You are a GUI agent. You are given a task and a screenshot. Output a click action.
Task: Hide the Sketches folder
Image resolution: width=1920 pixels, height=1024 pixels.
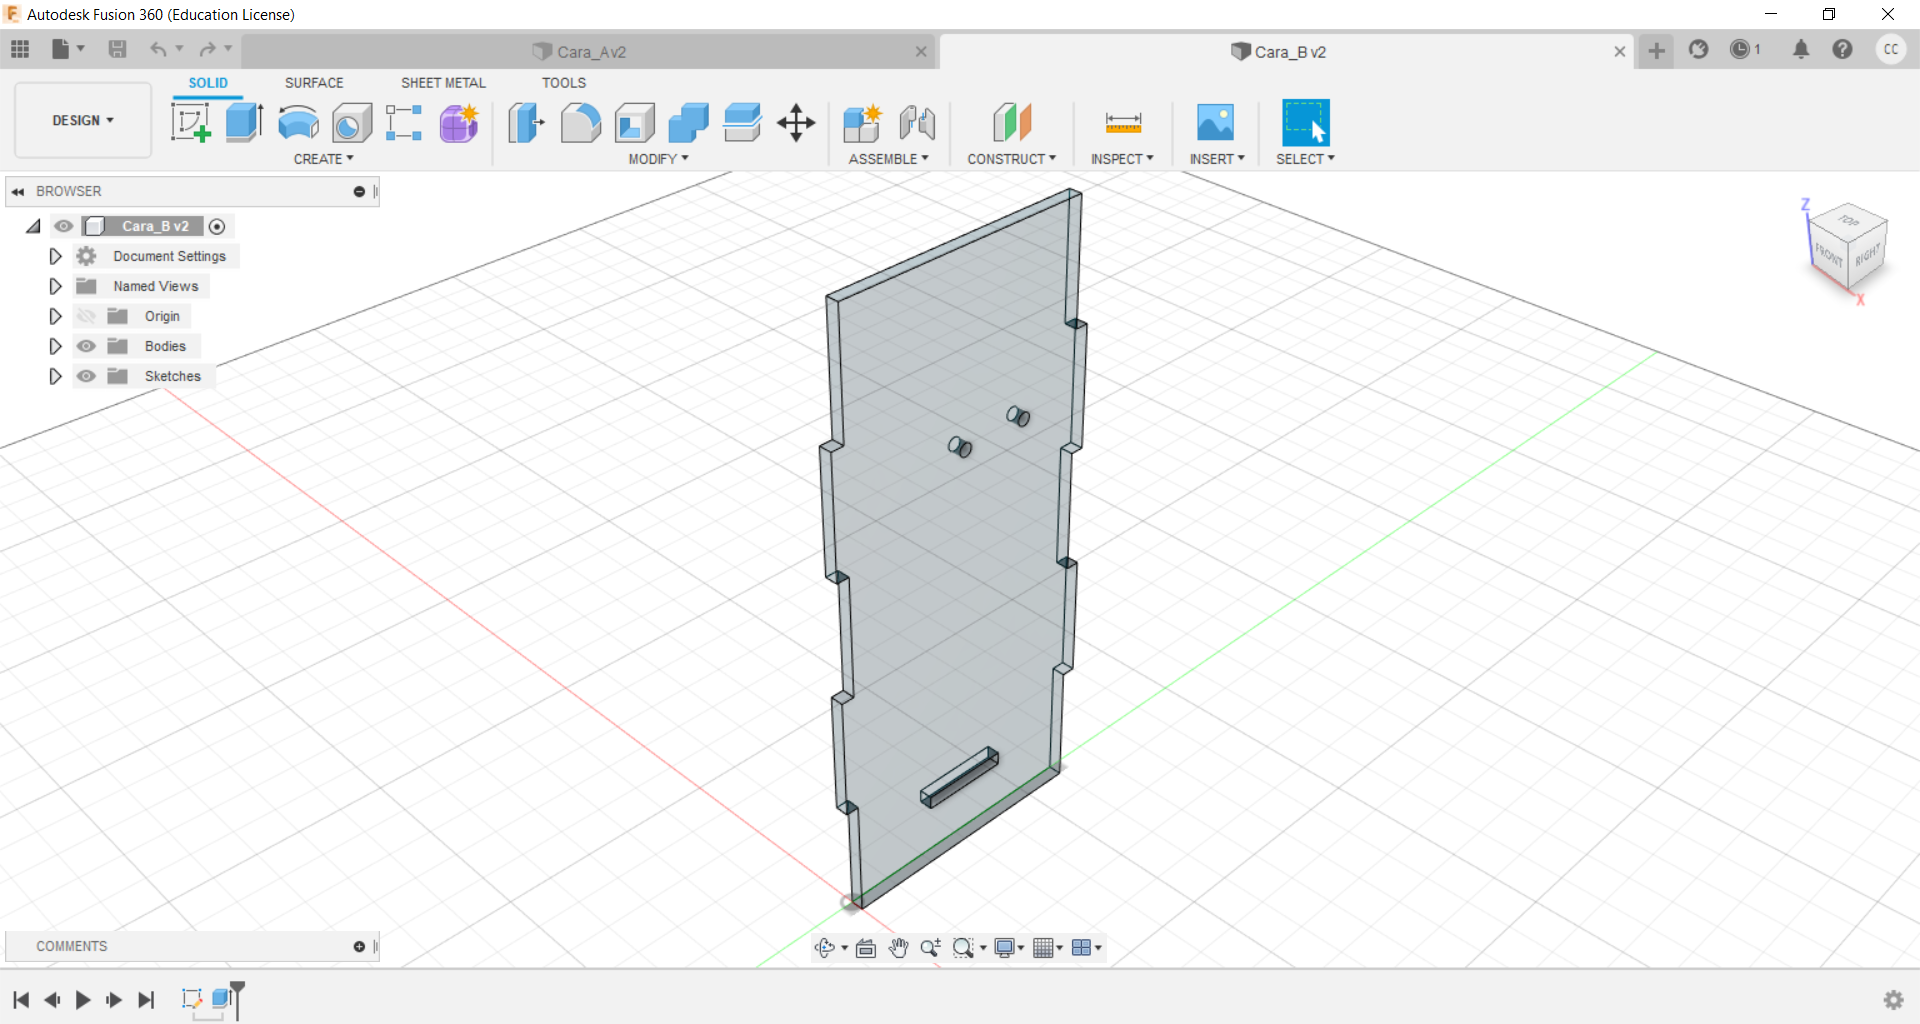point(87,376)
